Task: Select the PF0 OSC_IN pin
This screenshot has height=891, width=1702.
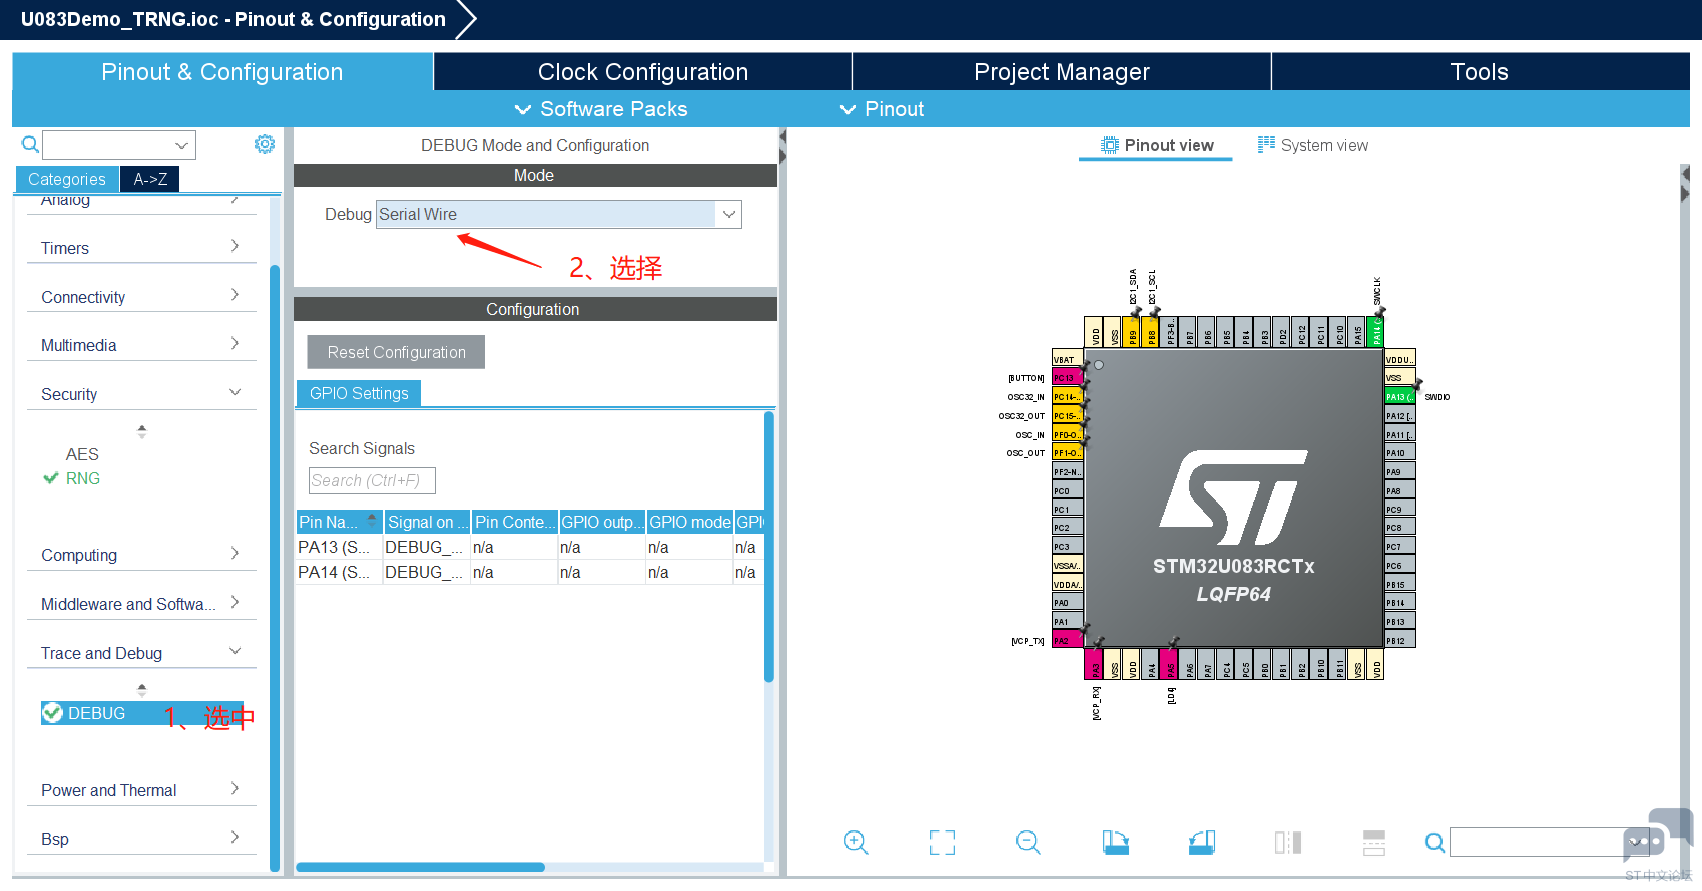Action: [1067, 435]
